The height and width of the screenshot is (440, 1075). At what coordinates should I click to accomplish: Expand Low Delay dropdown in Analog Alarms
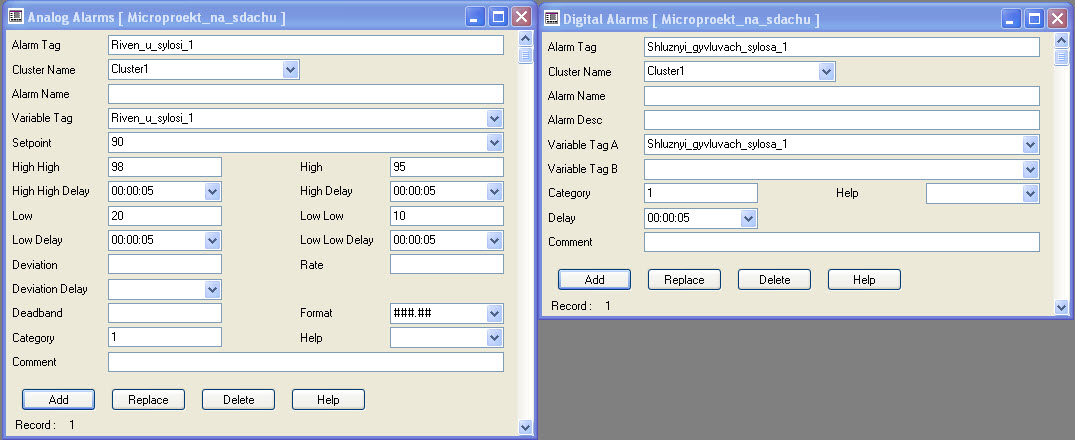point(213,240)
